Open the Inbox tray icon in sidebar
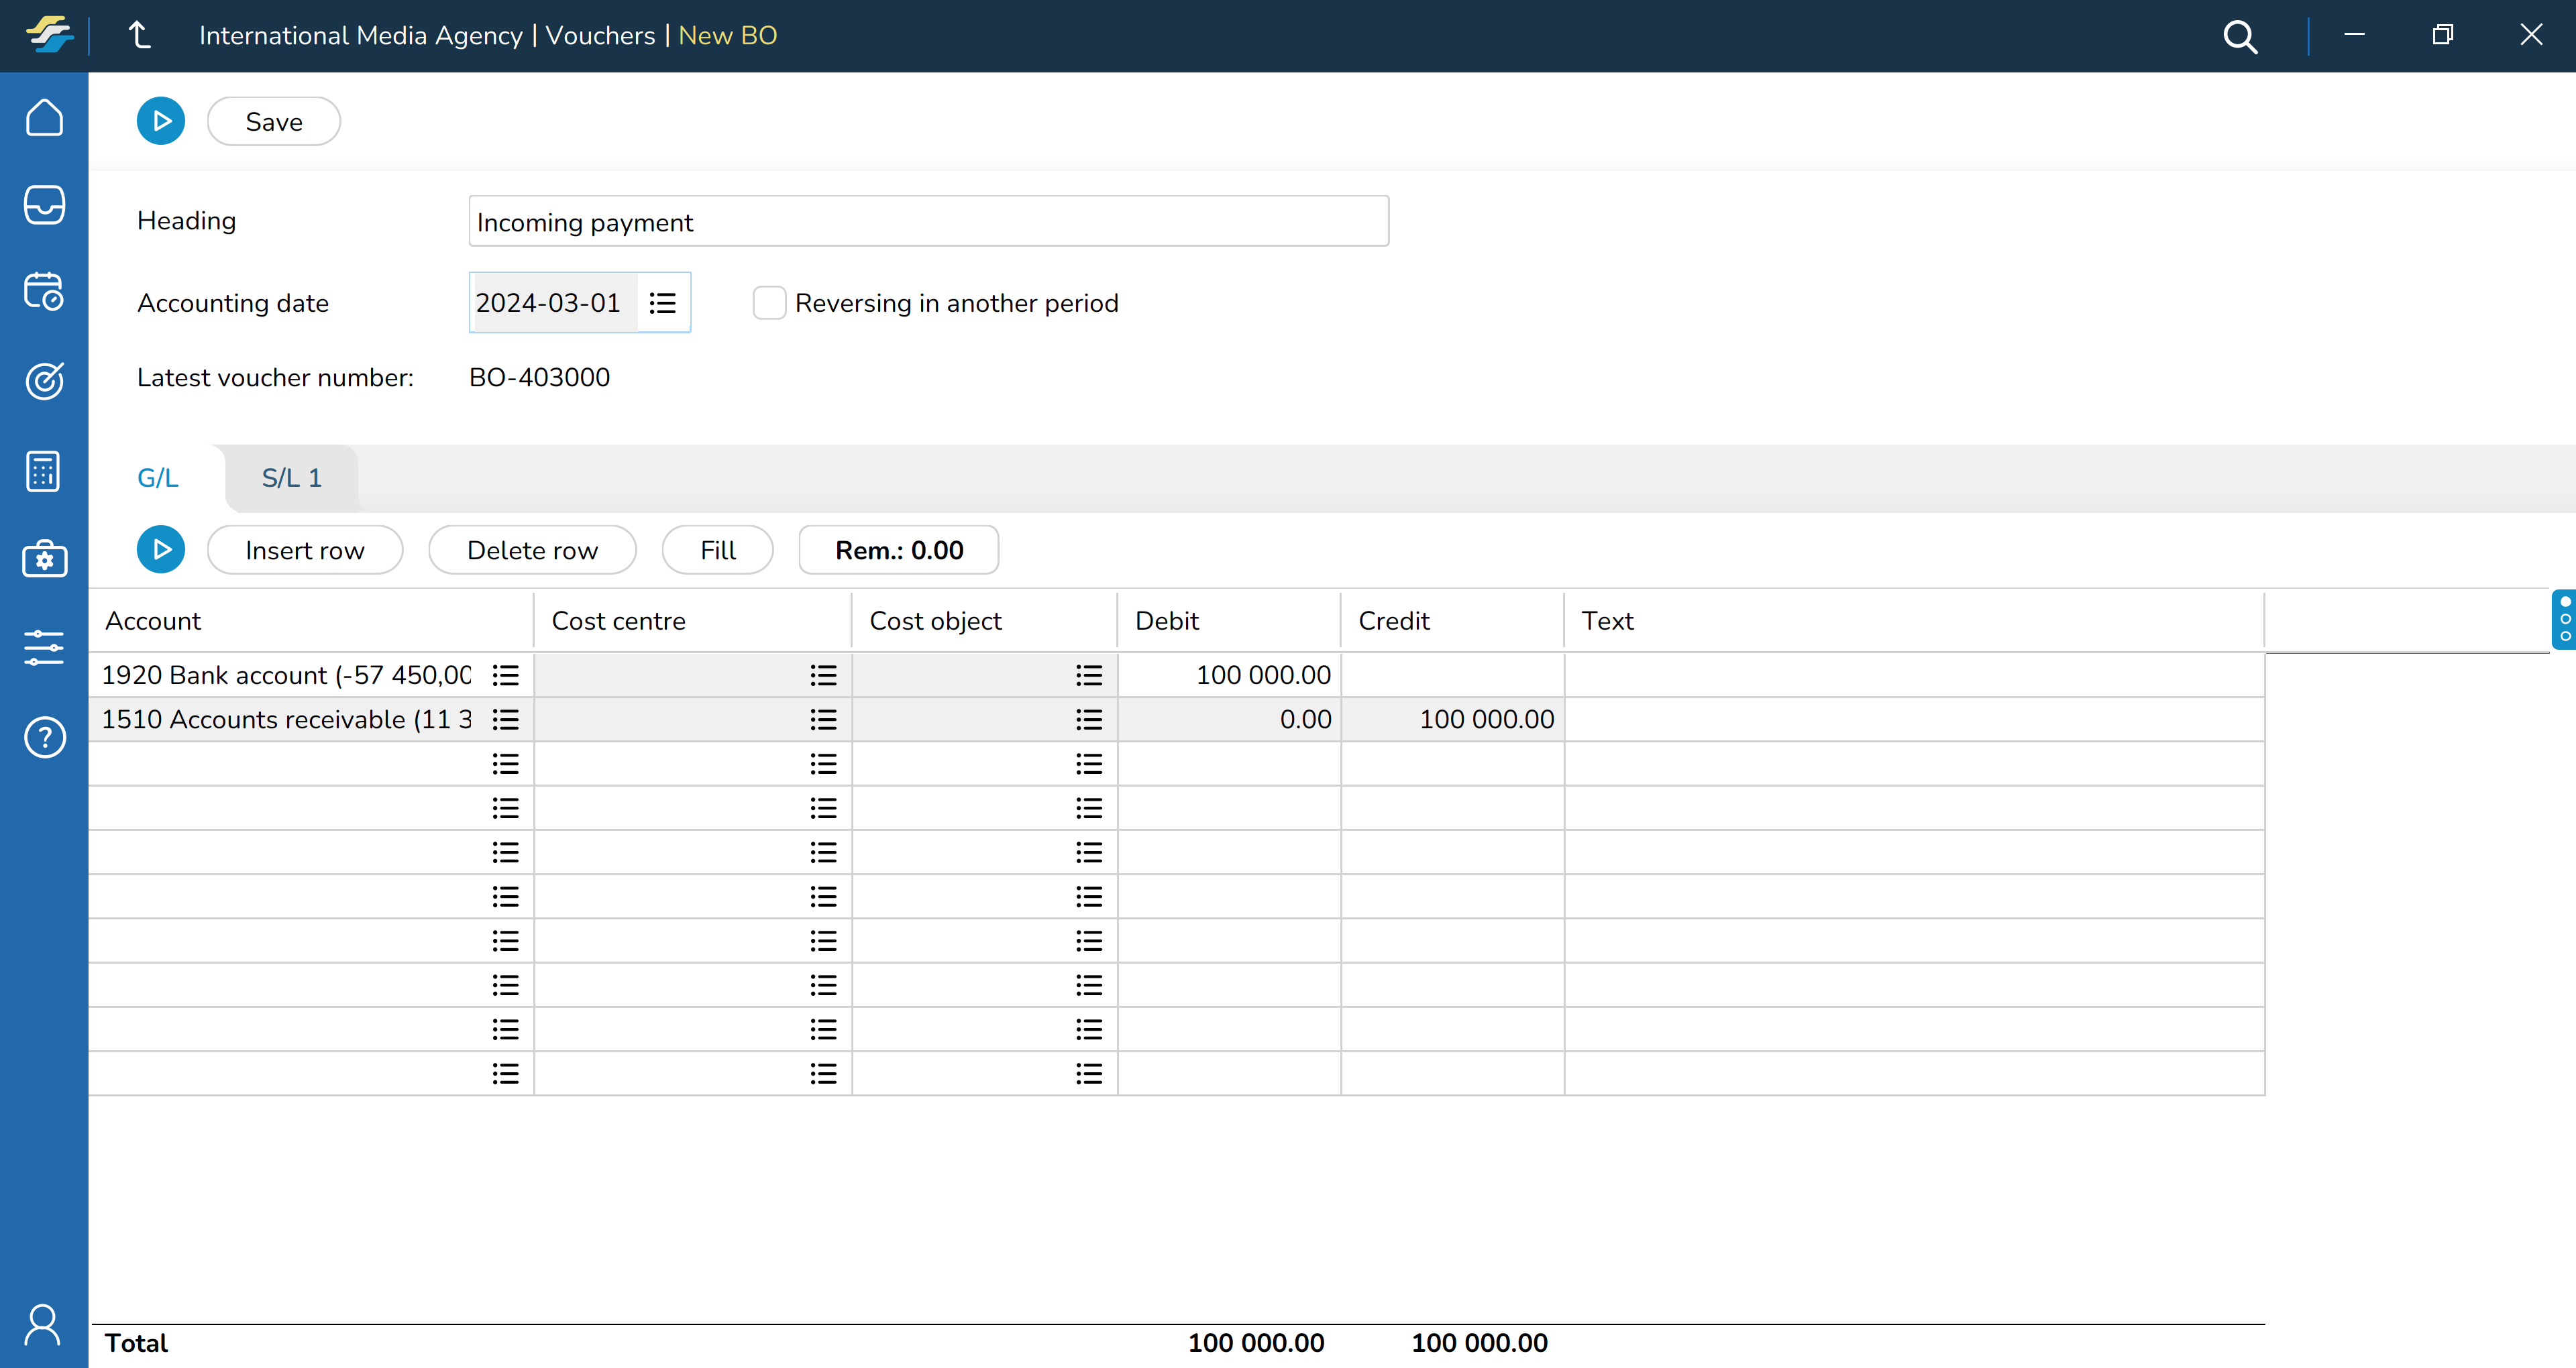The width and height of the screenshot is (2576, 1368). (x=44, y=205)
